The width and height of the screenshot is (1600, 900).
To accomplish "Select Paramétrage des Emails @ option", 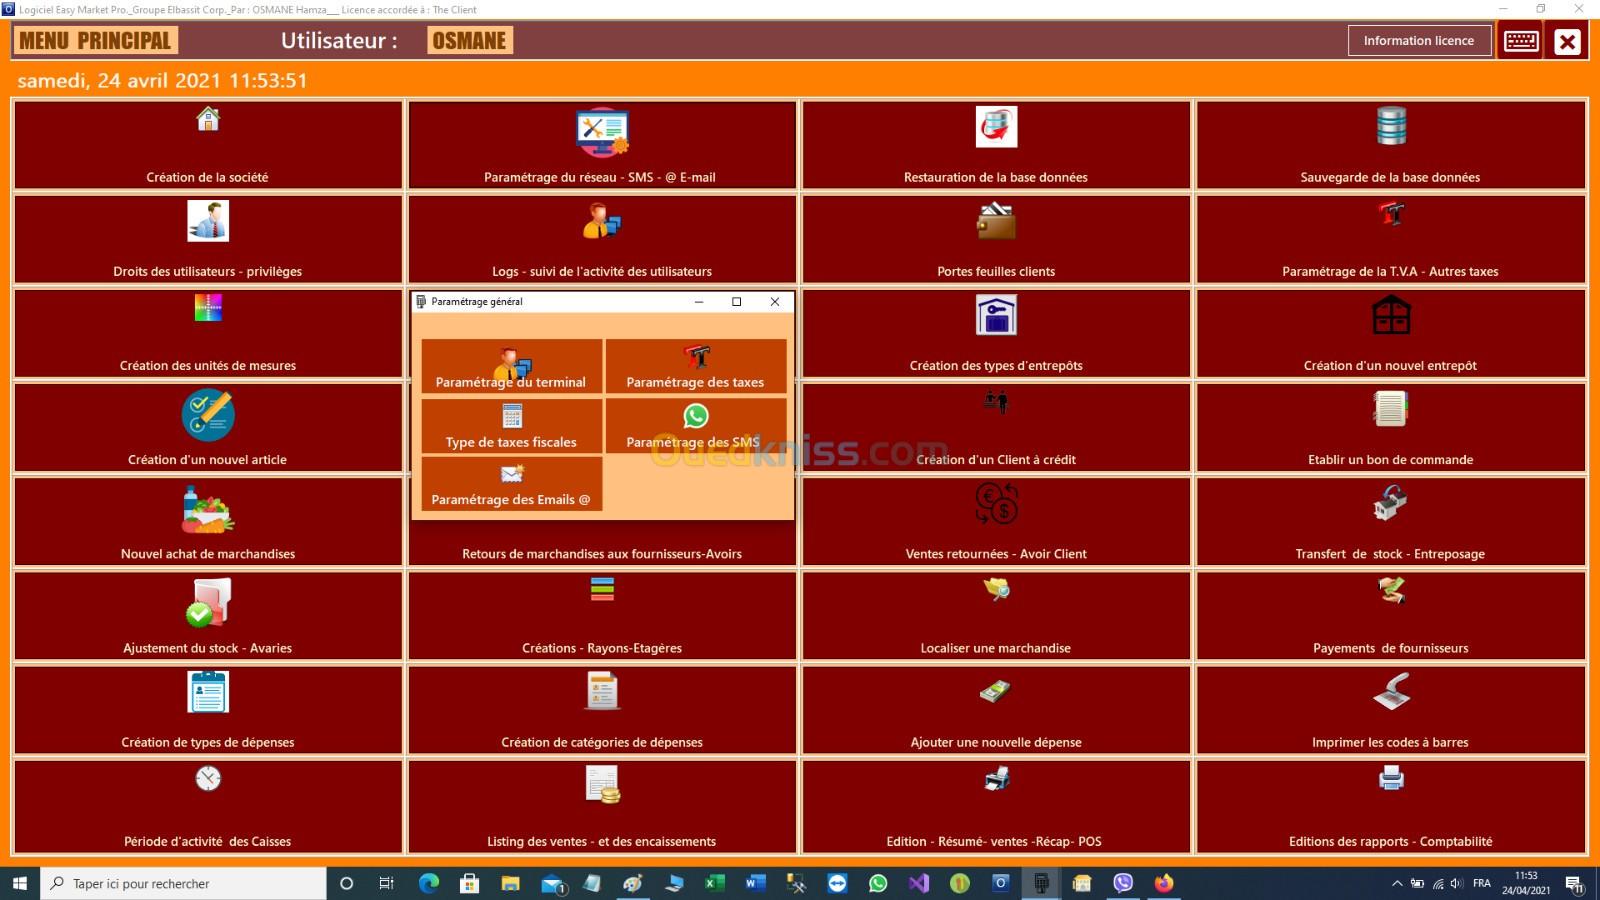I will (511, 484).
